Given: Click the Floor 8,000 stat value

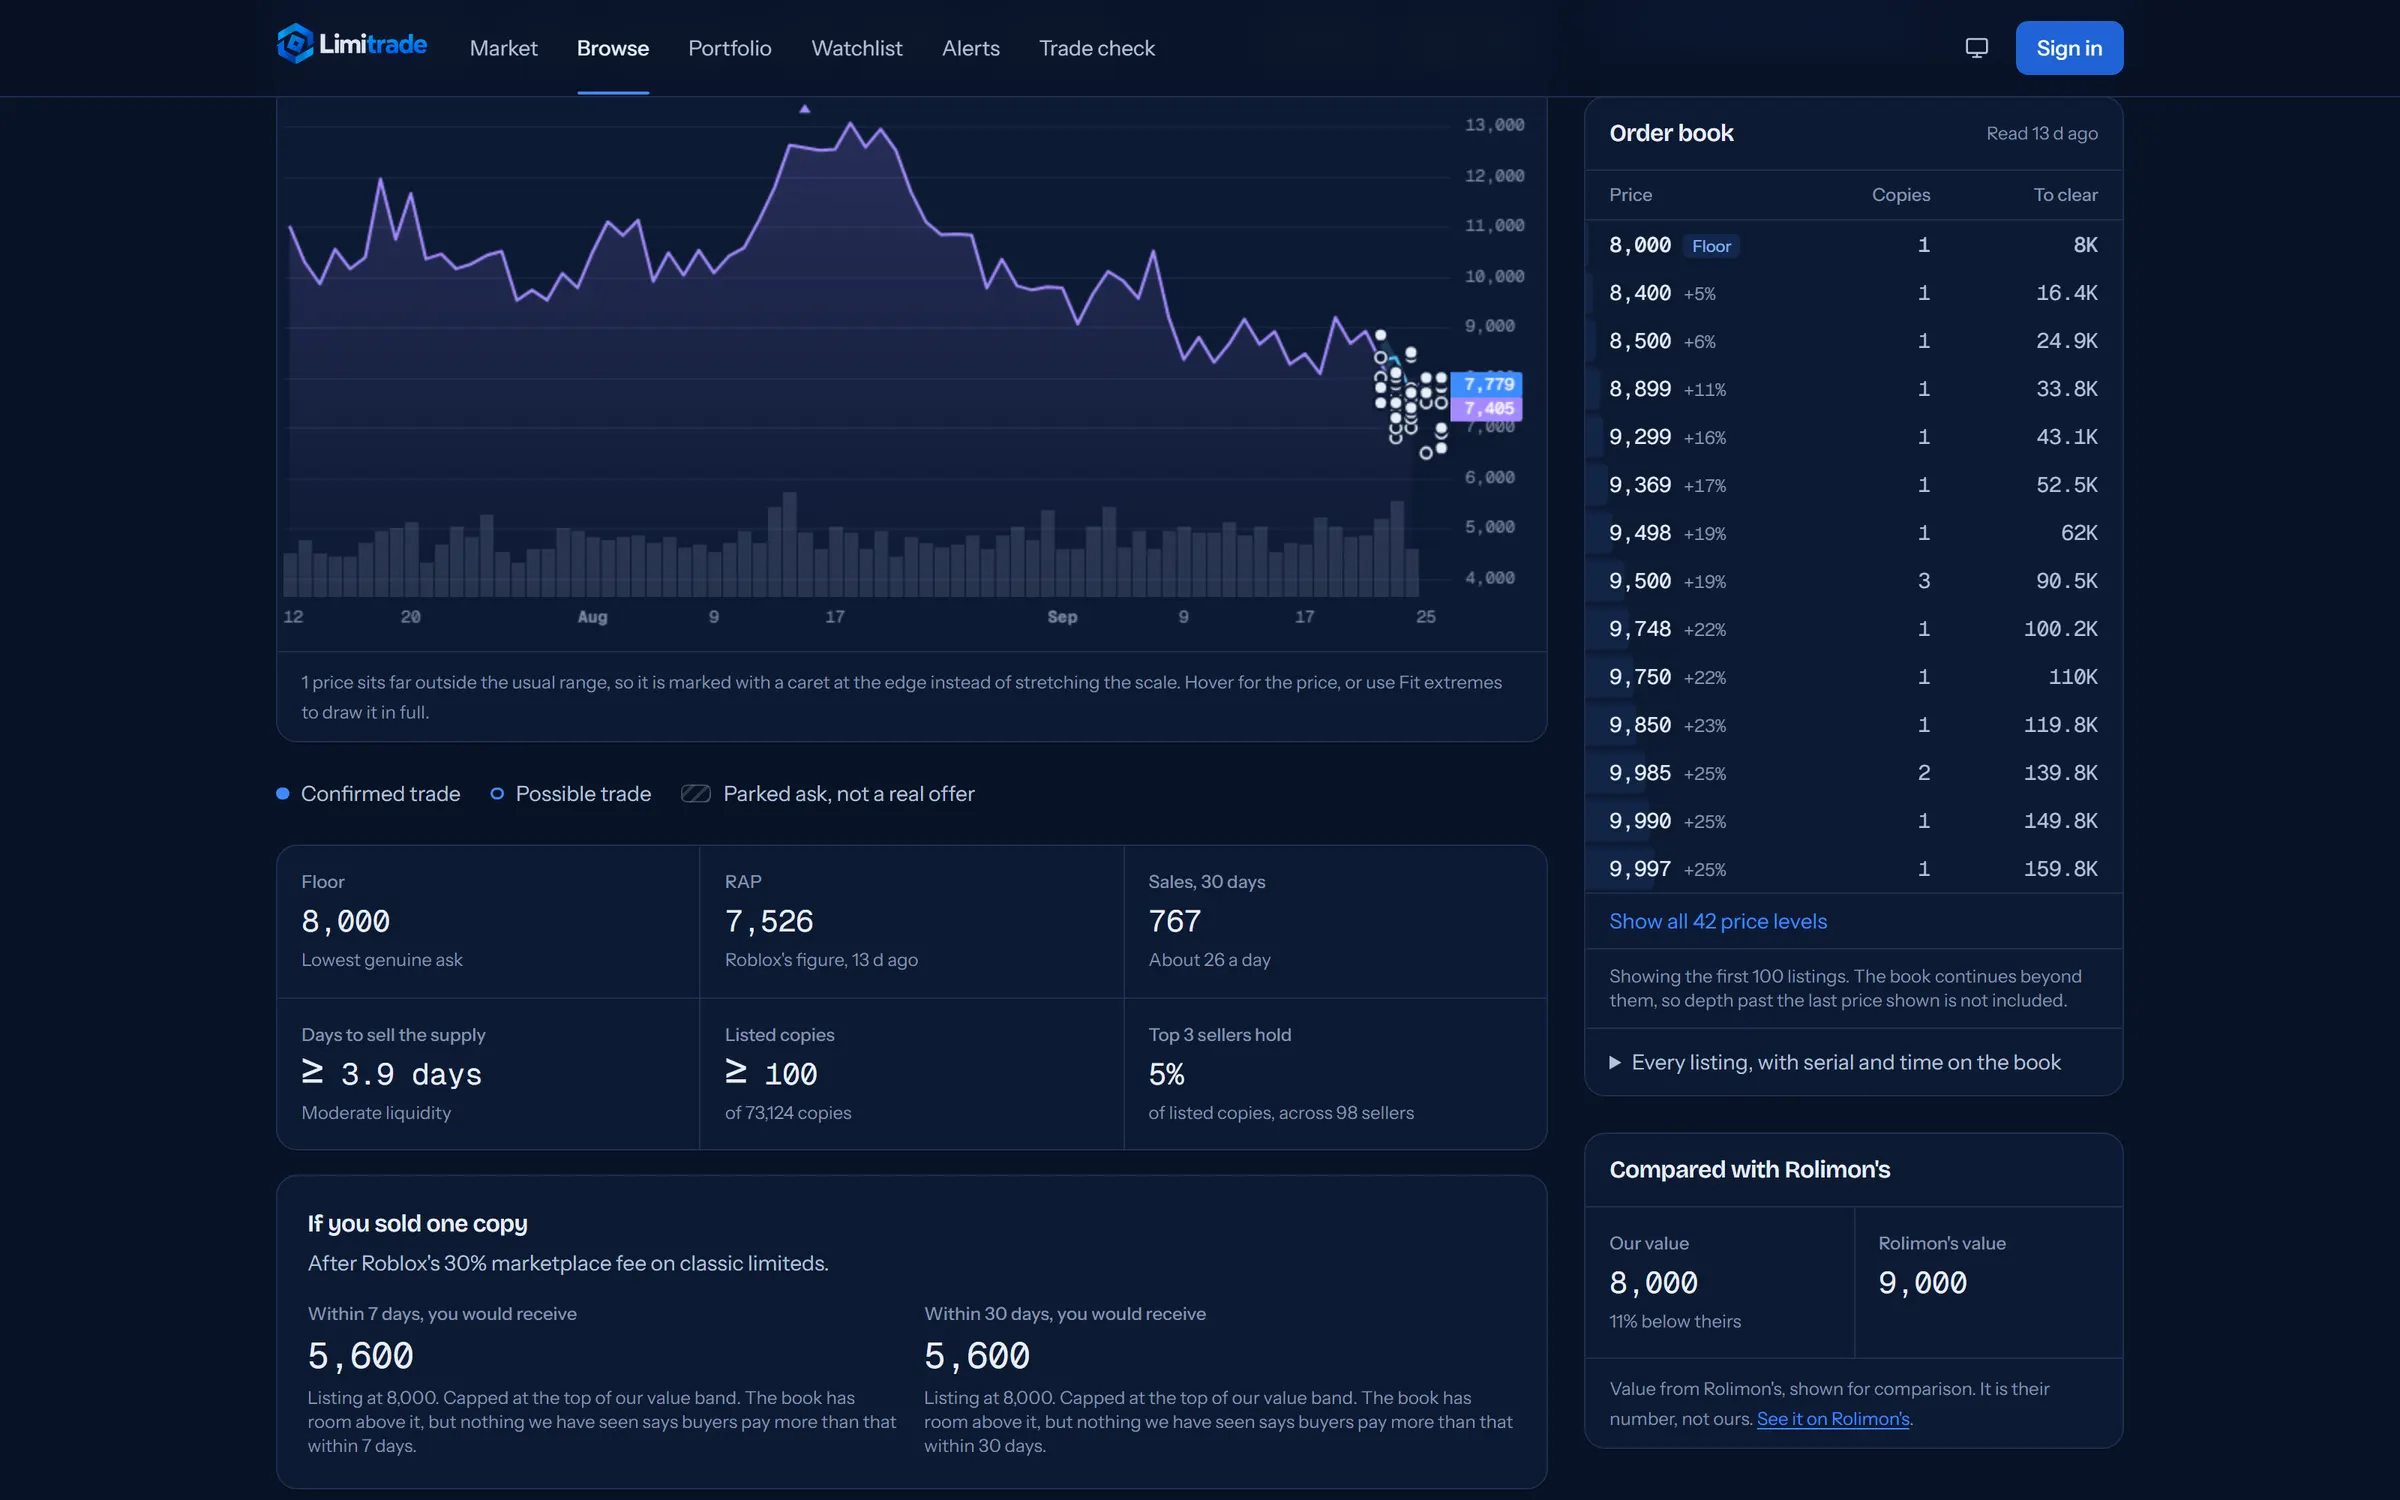Looking at the screenshot, I should (346, 921).
